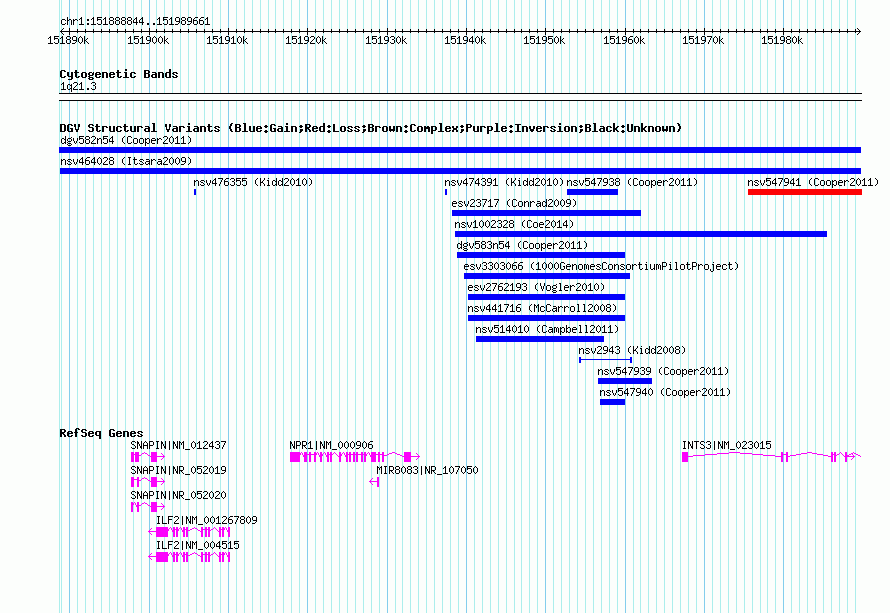Select the red nsv547941 loss bar
Viewport: 890px width, 613px height.
(x=805, y=192)
